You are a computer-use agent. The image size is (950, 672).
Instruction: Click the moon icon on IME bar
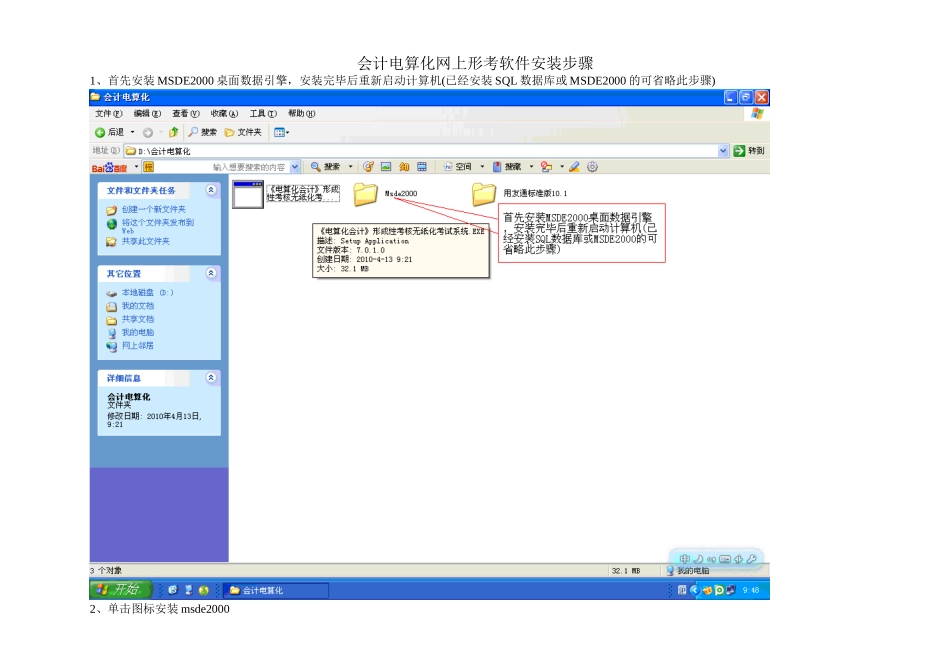(x=698, y=559)
